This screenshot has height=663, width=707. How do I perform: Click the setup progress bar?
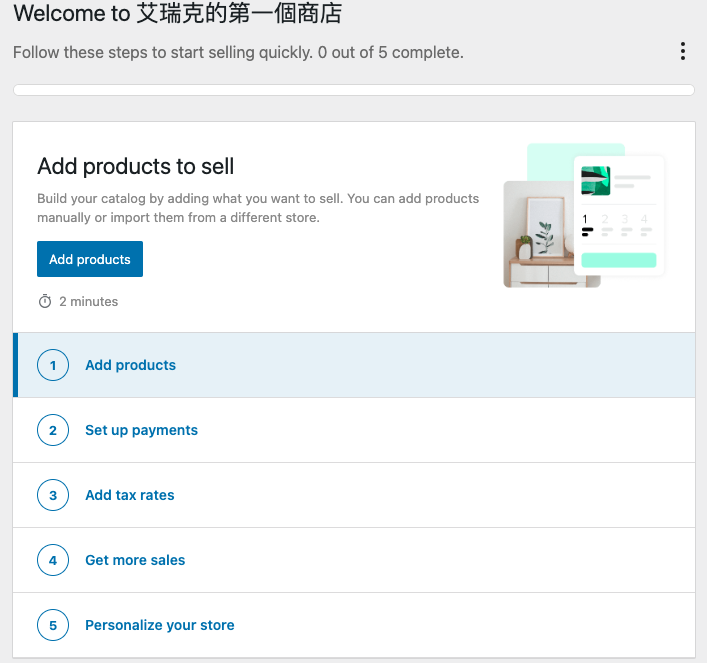click(x=354, y=90)
